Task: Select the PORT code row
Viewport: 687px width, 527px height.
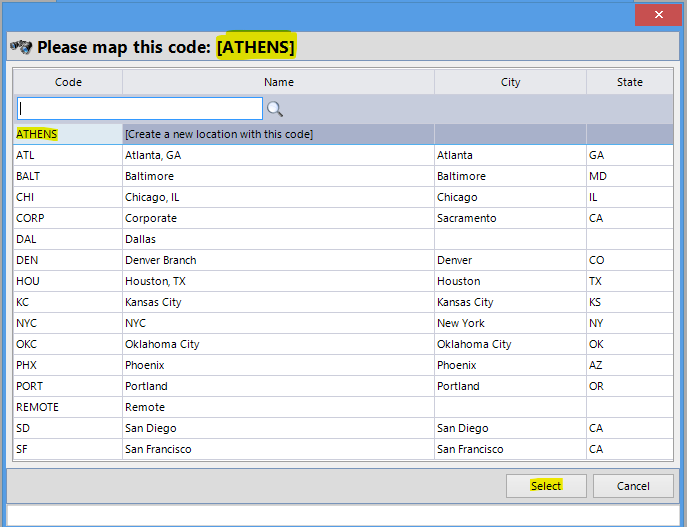Action: point(68,386)
